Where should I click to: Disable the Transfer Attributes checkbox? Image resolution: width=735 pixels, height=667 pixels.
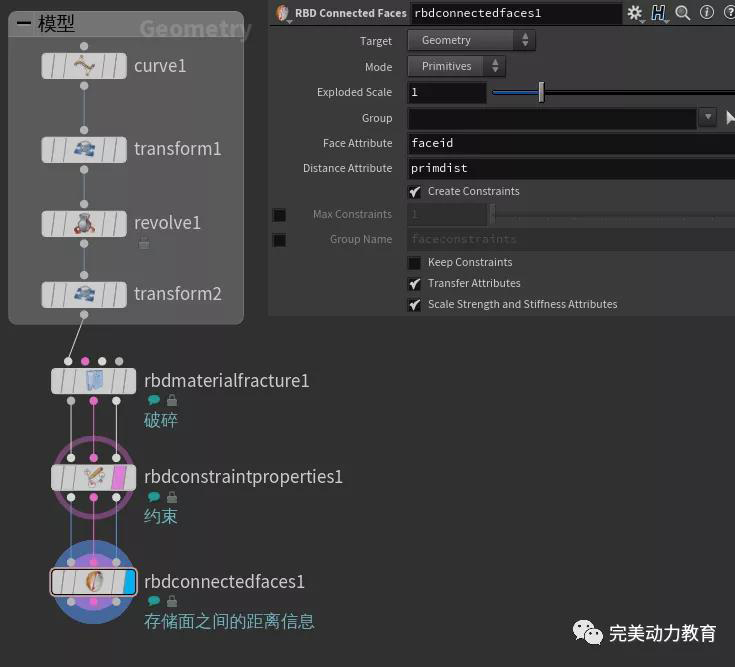click(415, 284)
